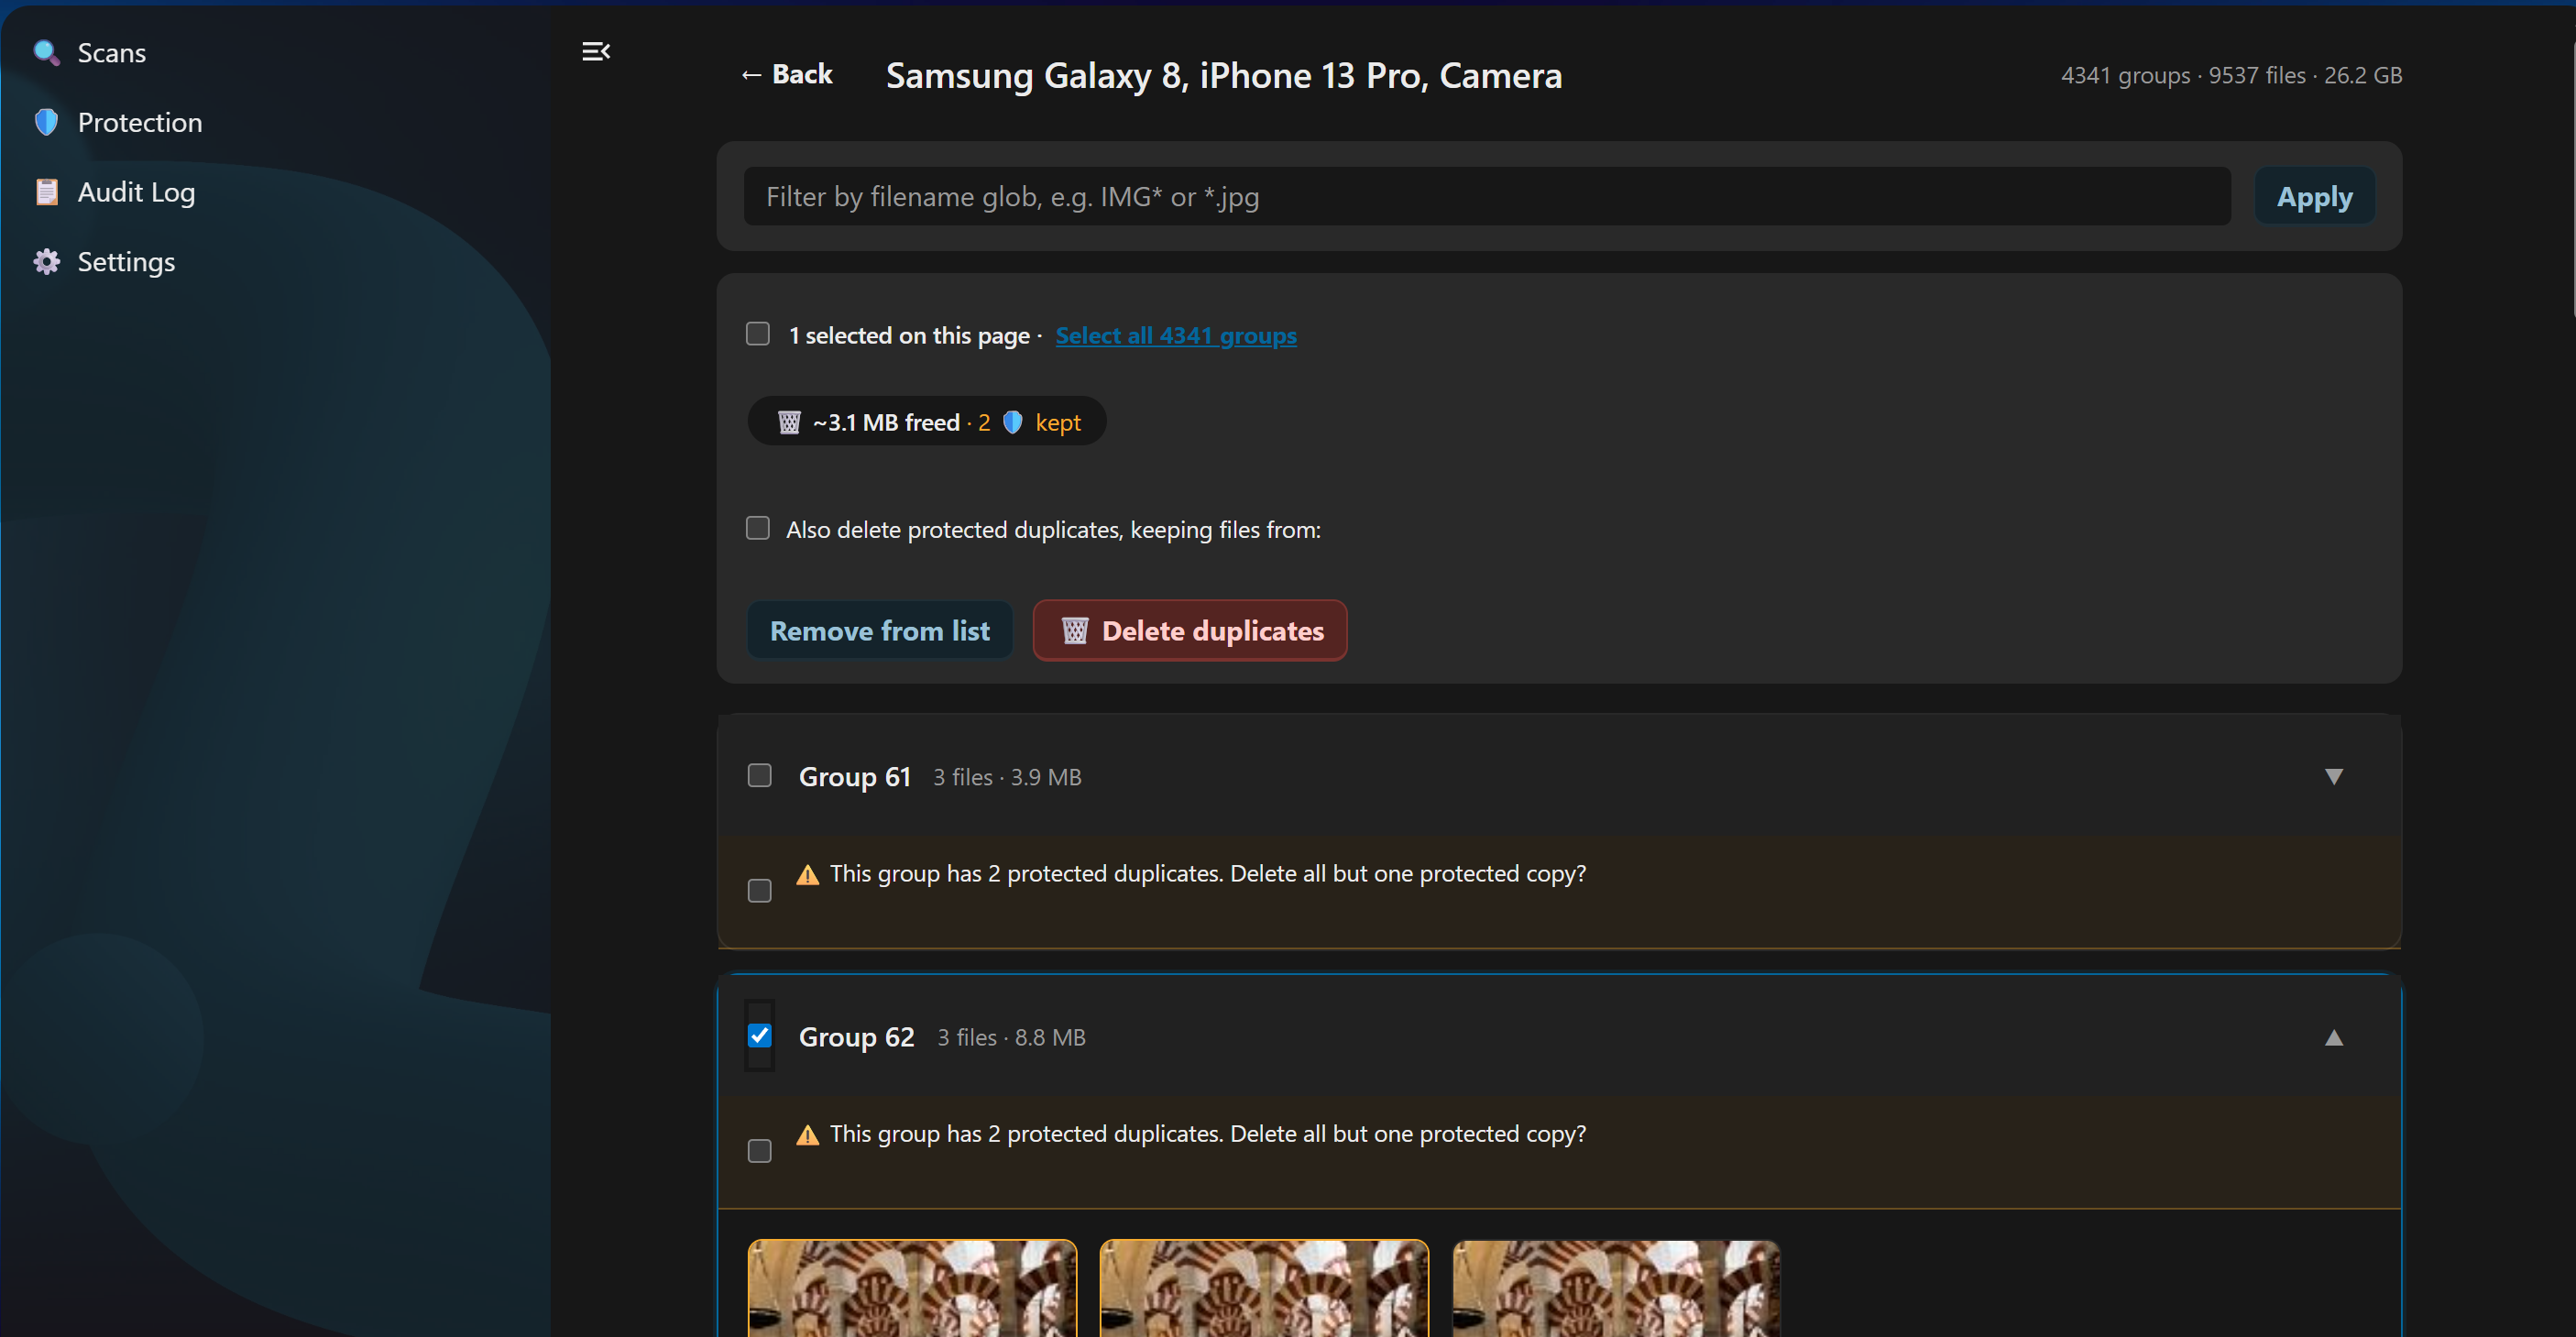Screen dimensions: 2576x1337
Task: Open Scans via magnifier icon
Action: [46, 53]
